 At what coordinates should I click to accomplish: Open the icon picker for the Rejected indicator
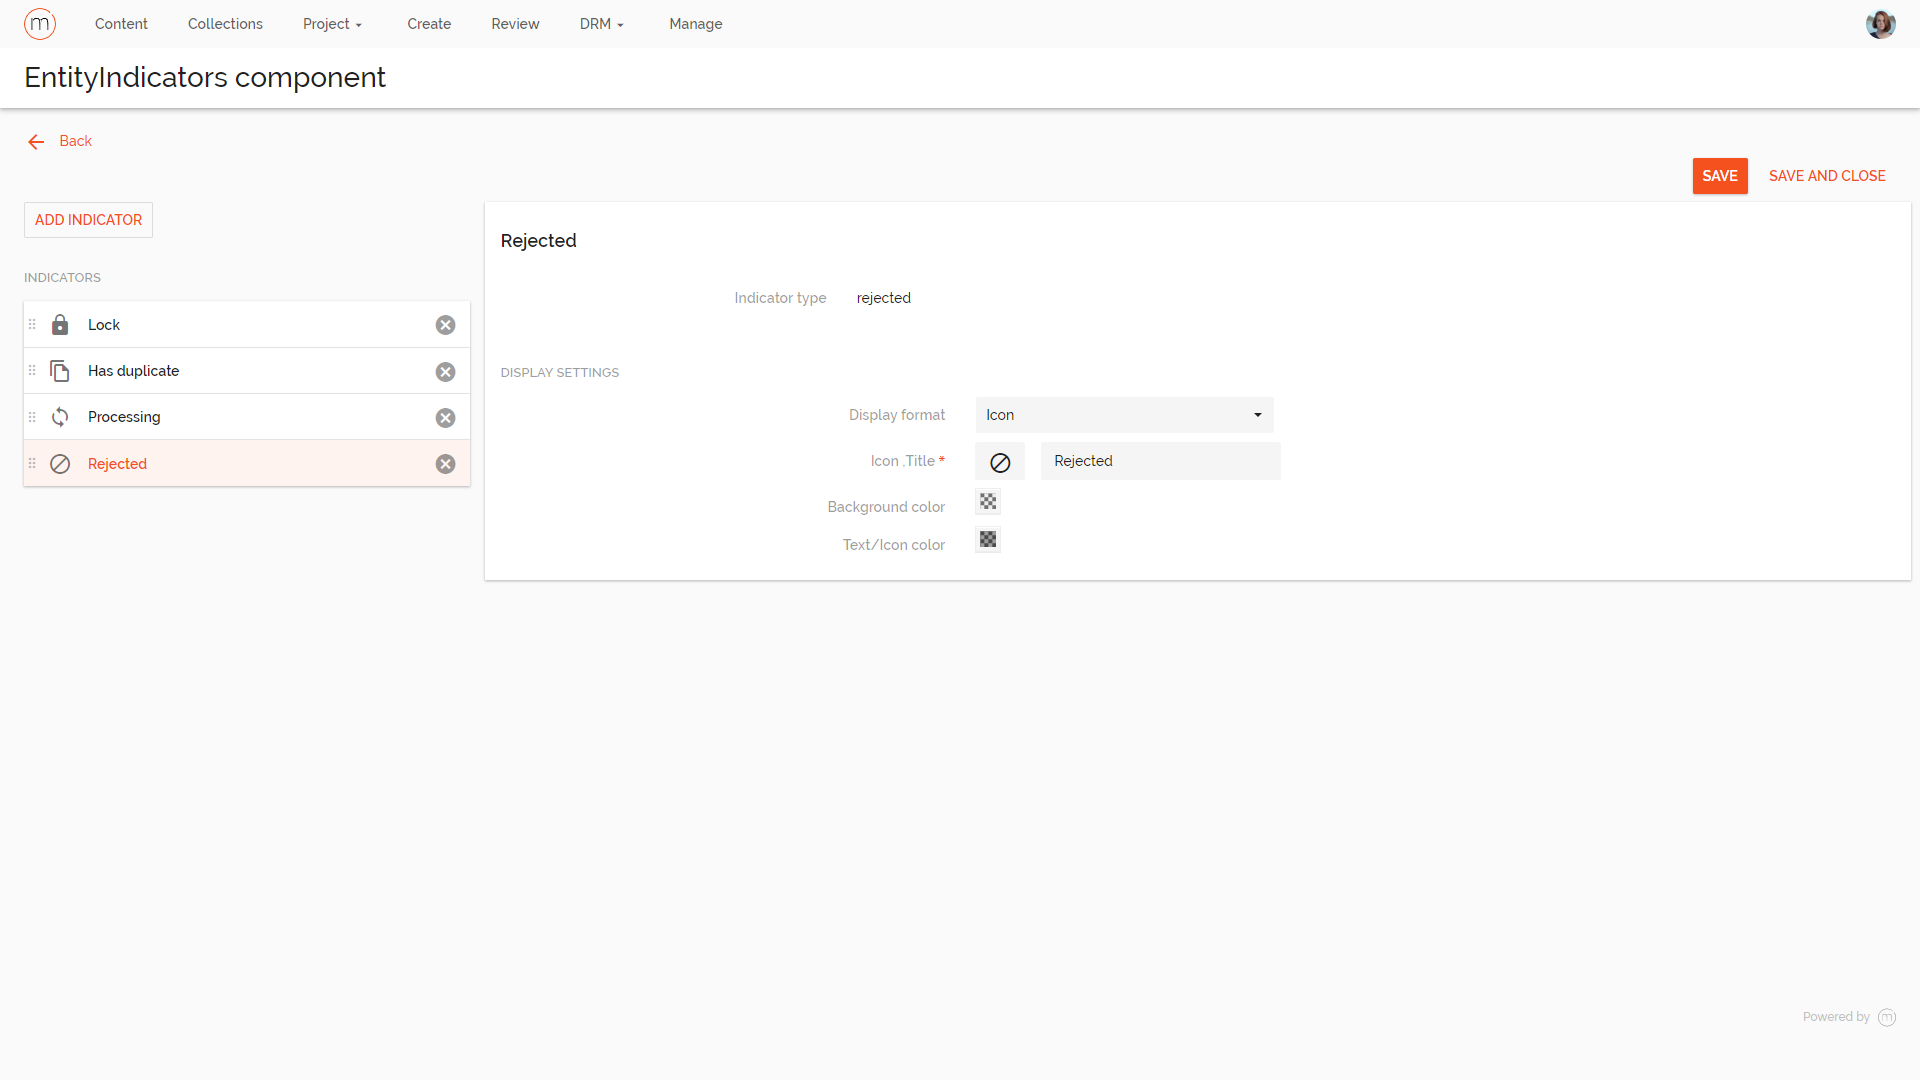coord(1000,461)
